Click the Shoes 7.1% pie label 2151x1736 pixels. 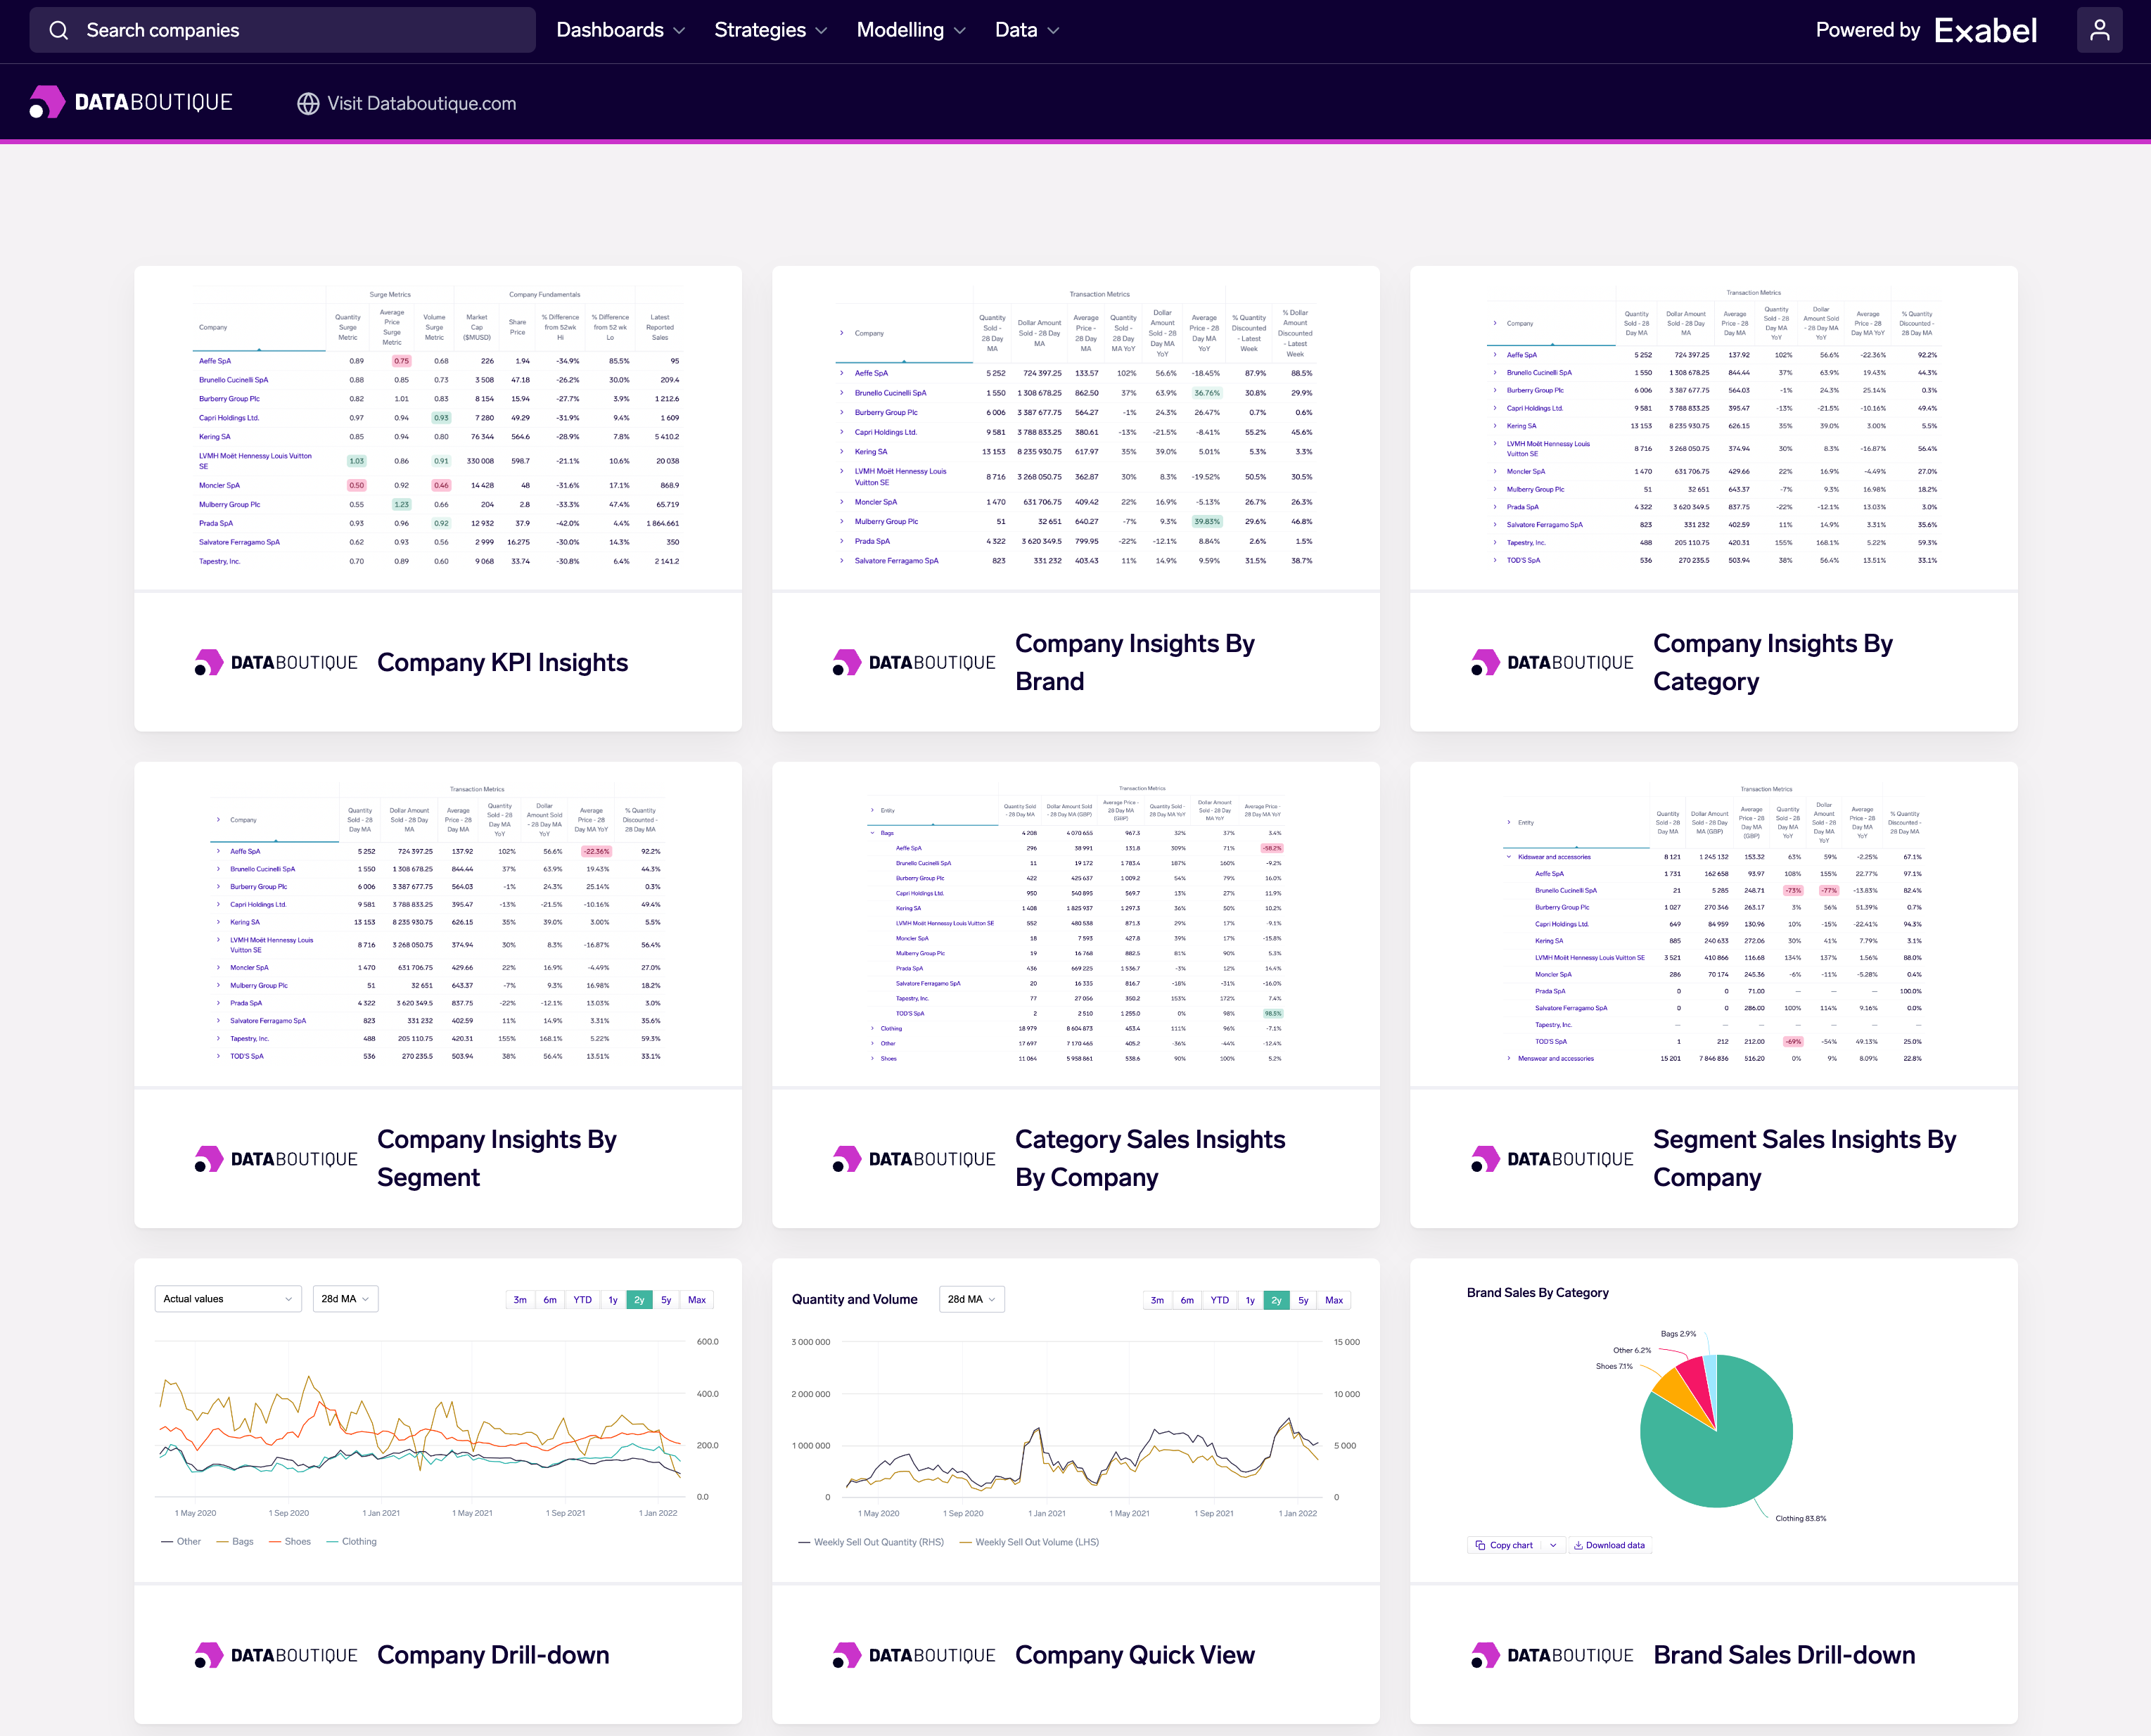click(1614, 1366)
